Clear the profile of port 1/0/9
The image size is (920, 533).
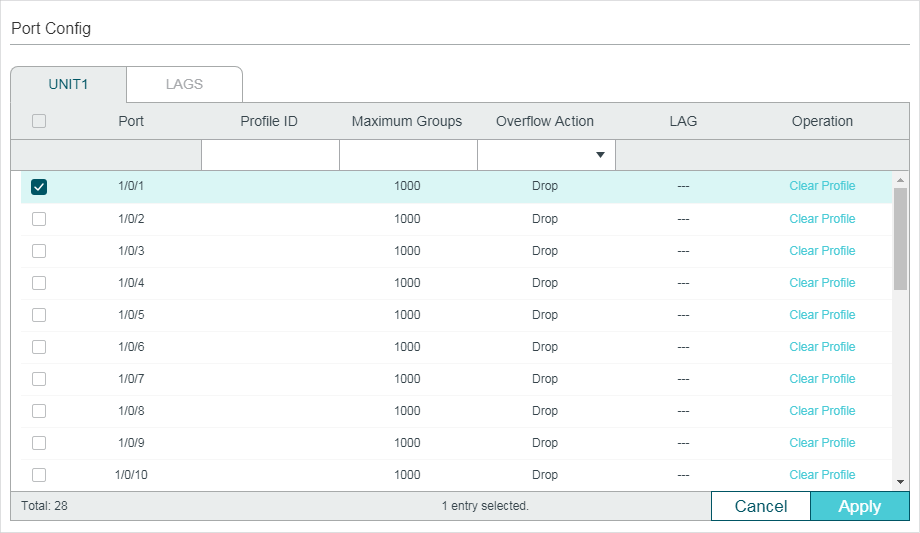(x=822, y=443)
